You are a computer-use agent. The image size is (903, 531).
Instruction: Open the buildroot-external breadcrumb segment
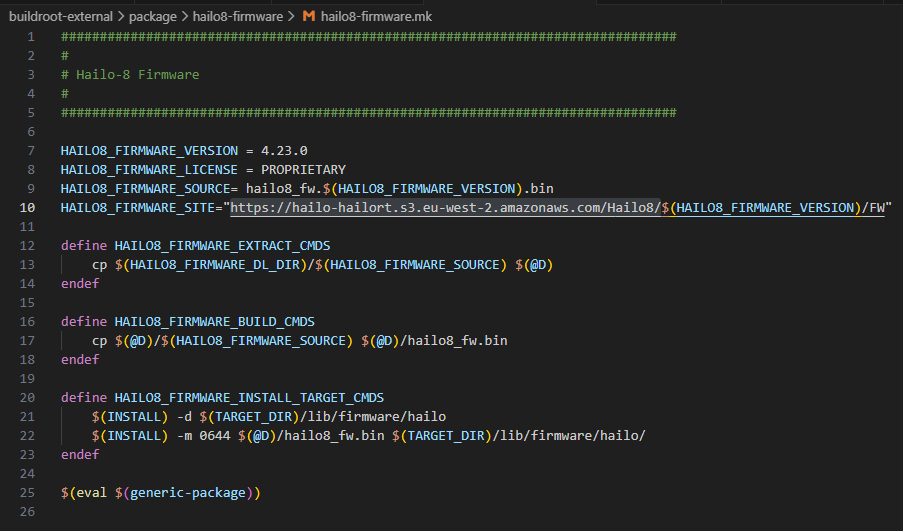point(58,16)
